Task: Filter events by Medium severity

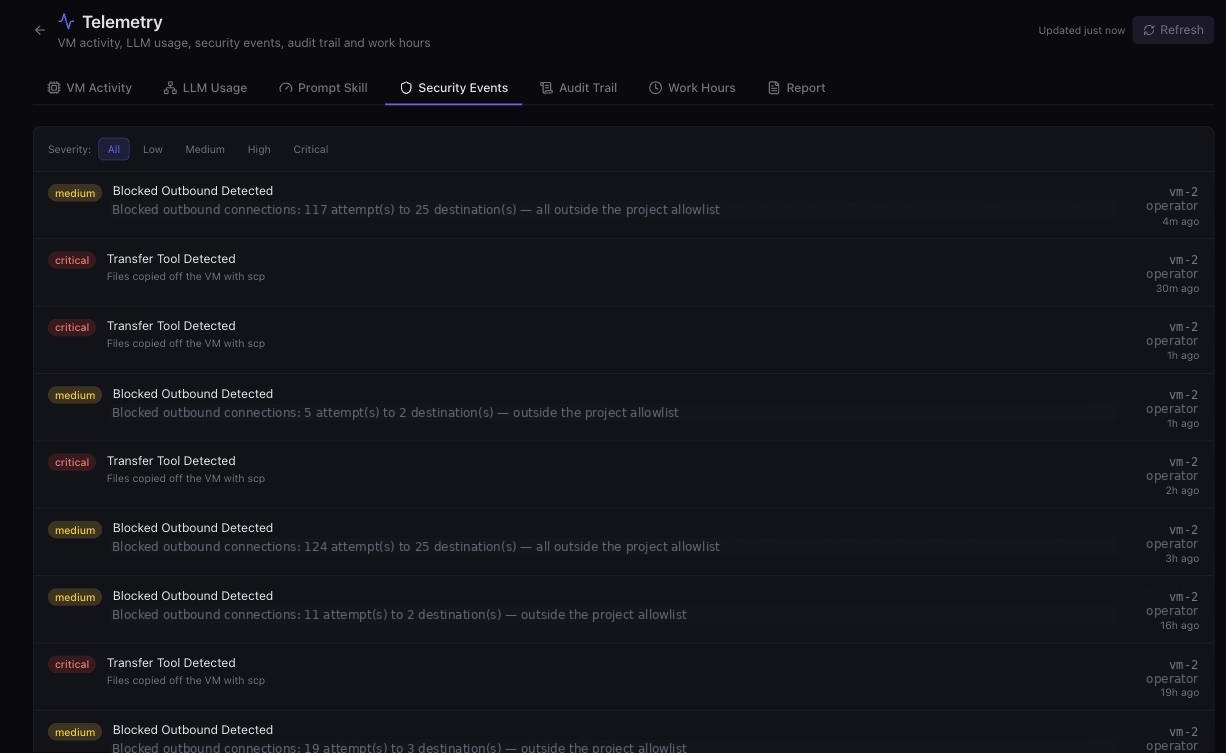Action: click(x=205, y=149)
